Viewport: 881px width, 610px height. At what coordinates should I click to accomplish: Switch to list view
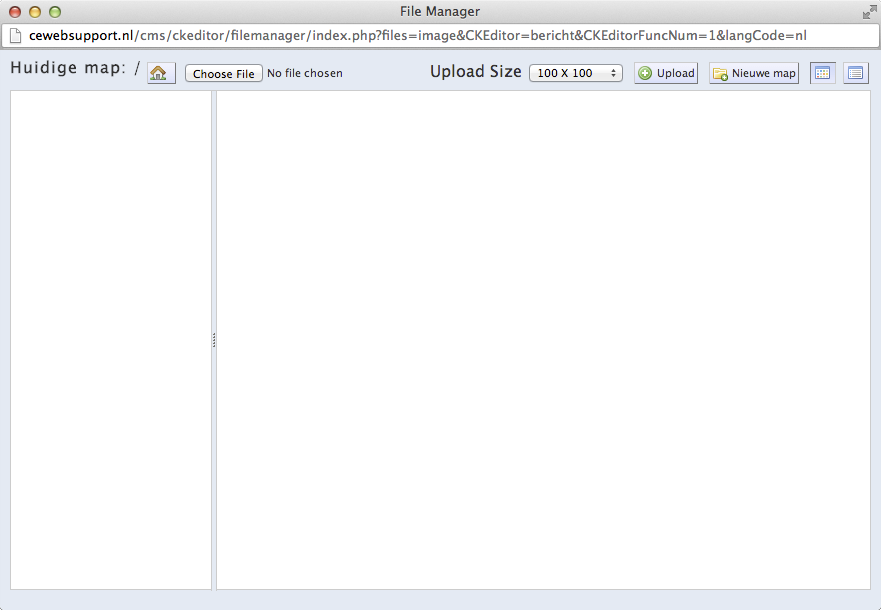(856, 73)
